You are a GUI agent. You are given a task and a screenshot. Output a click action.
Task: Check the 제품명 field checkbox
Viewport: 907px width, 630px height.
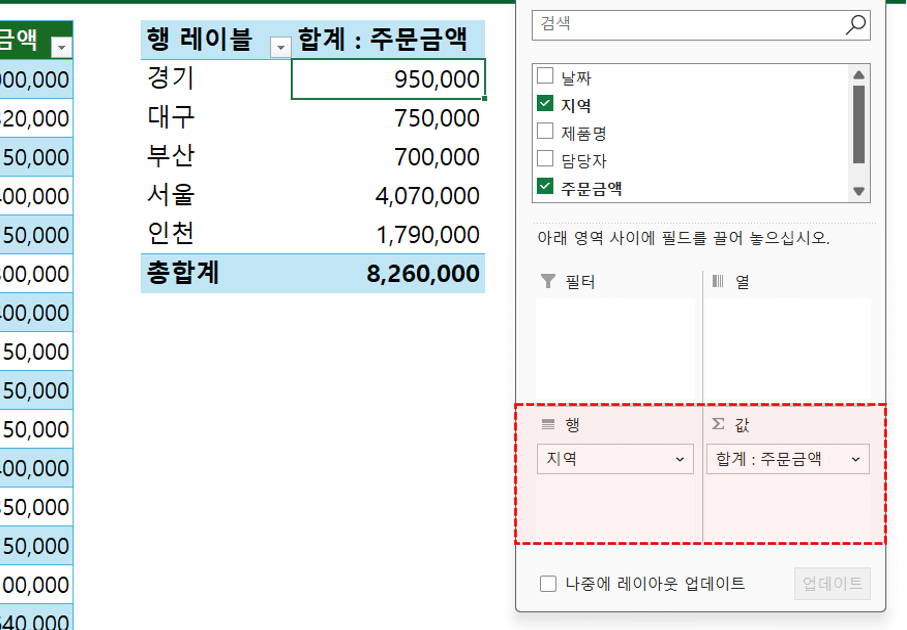point(546,130)
